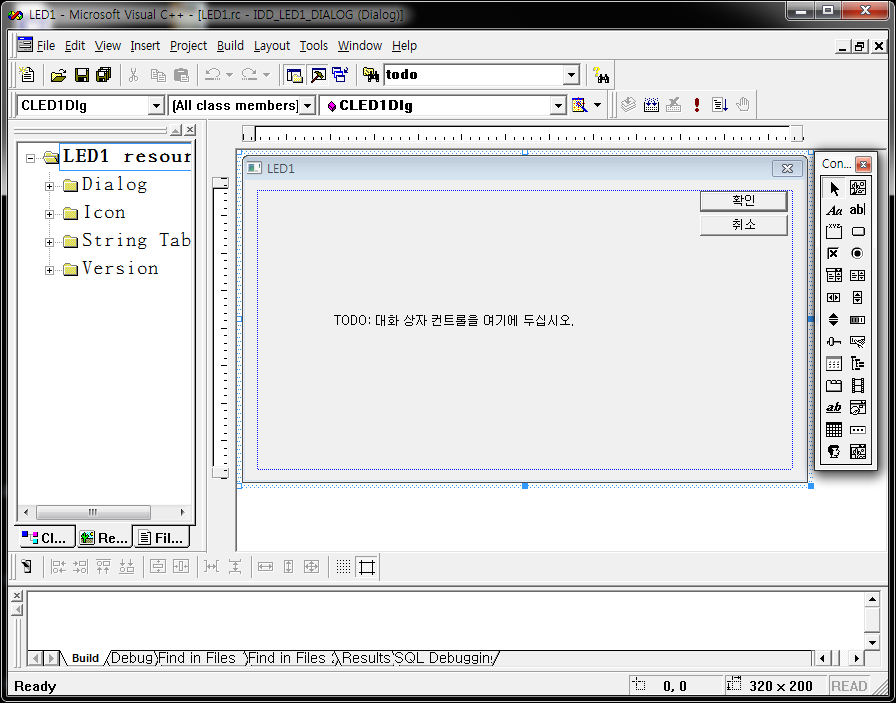Click the red exclamation Execute Program icon
Screen dimensions: 896x703
697,105
